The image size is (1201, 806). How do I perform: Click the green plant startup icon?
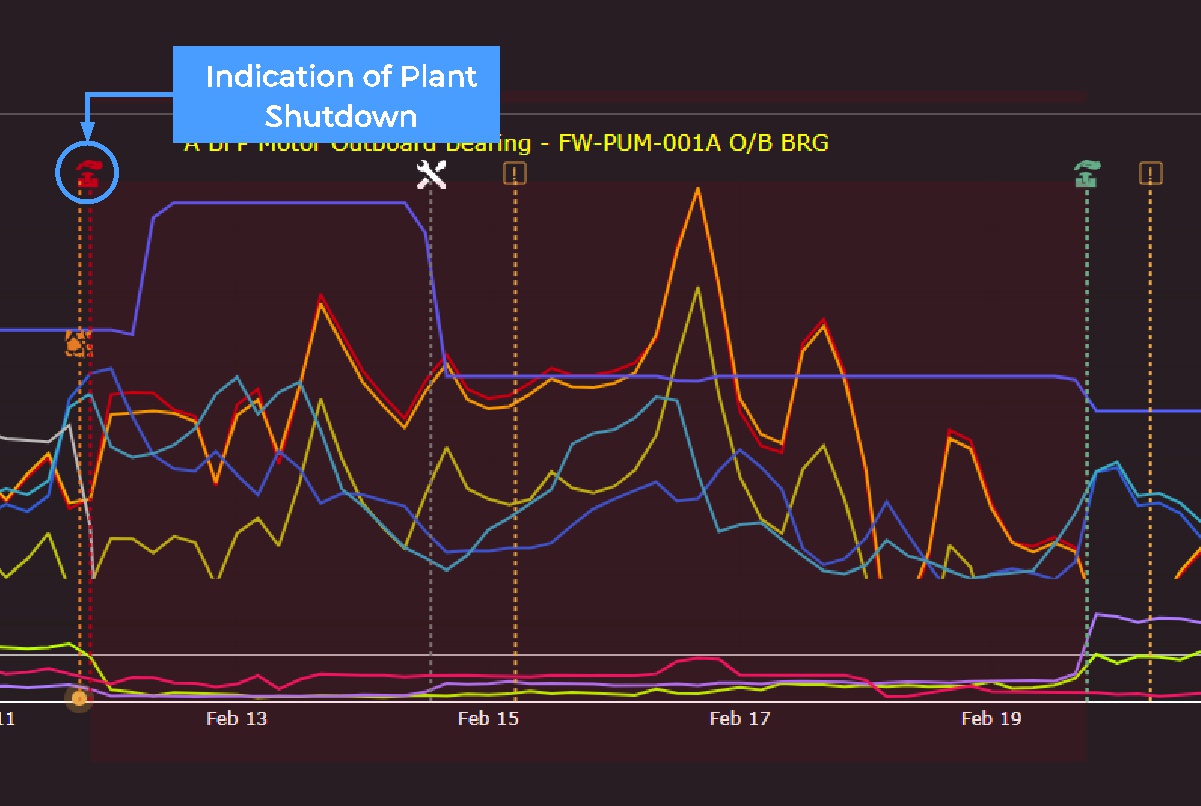click(x=1087, y=174)
